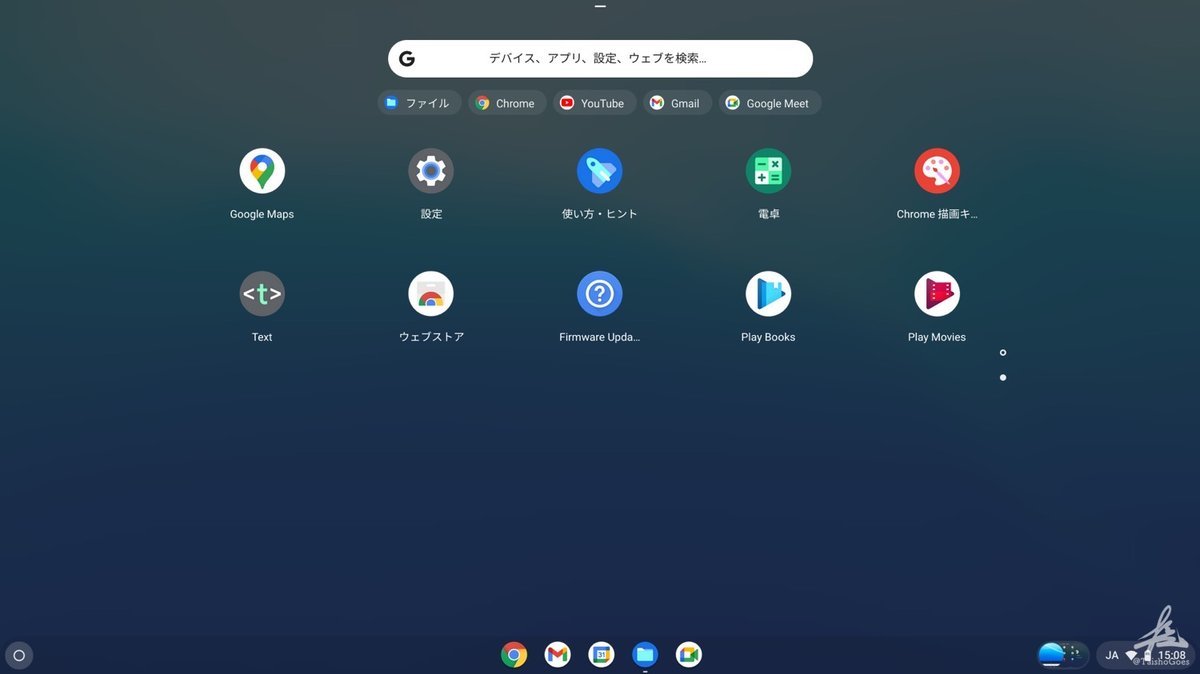Image resolution: width=1200 pixels, height=674 pixels.
Task: Open Gmail from the shelf
Action: coord(557,654)
